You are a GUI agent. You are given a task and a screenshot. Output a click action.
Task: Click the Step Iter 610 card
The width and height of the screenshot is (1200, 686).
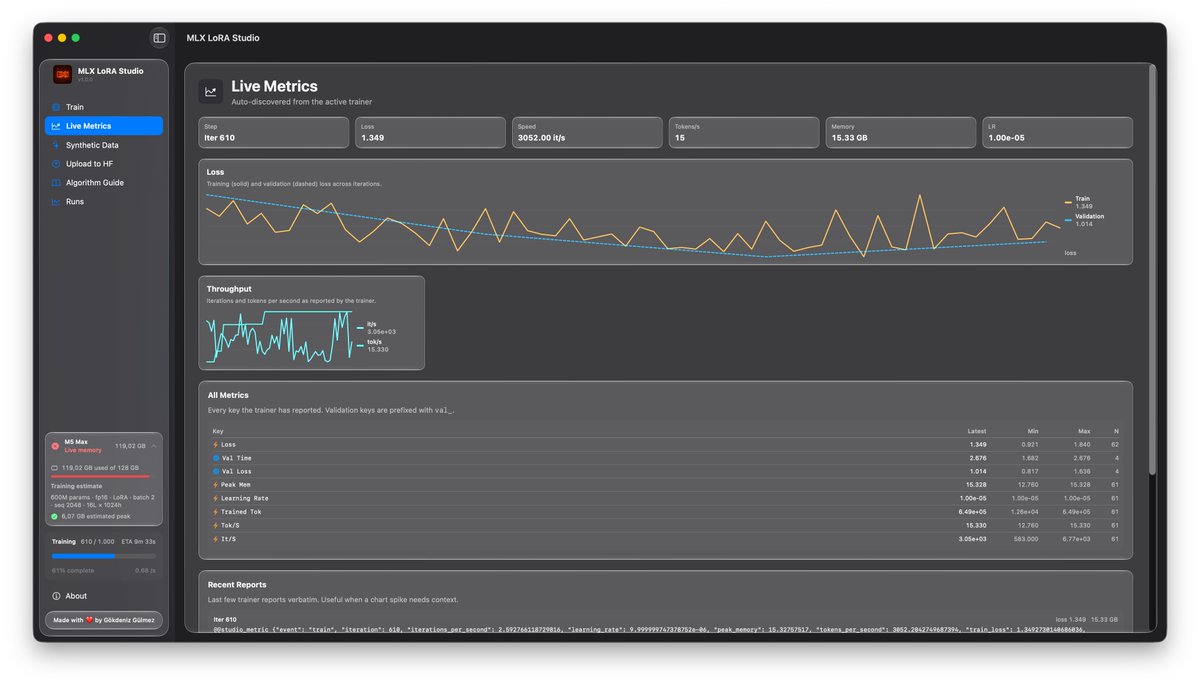273,133
